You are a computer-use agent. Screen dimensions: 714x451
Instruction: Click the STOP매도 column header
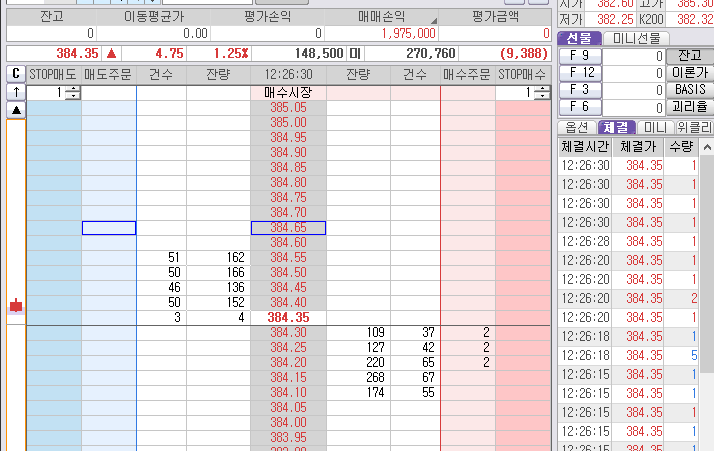click(53, 74)
